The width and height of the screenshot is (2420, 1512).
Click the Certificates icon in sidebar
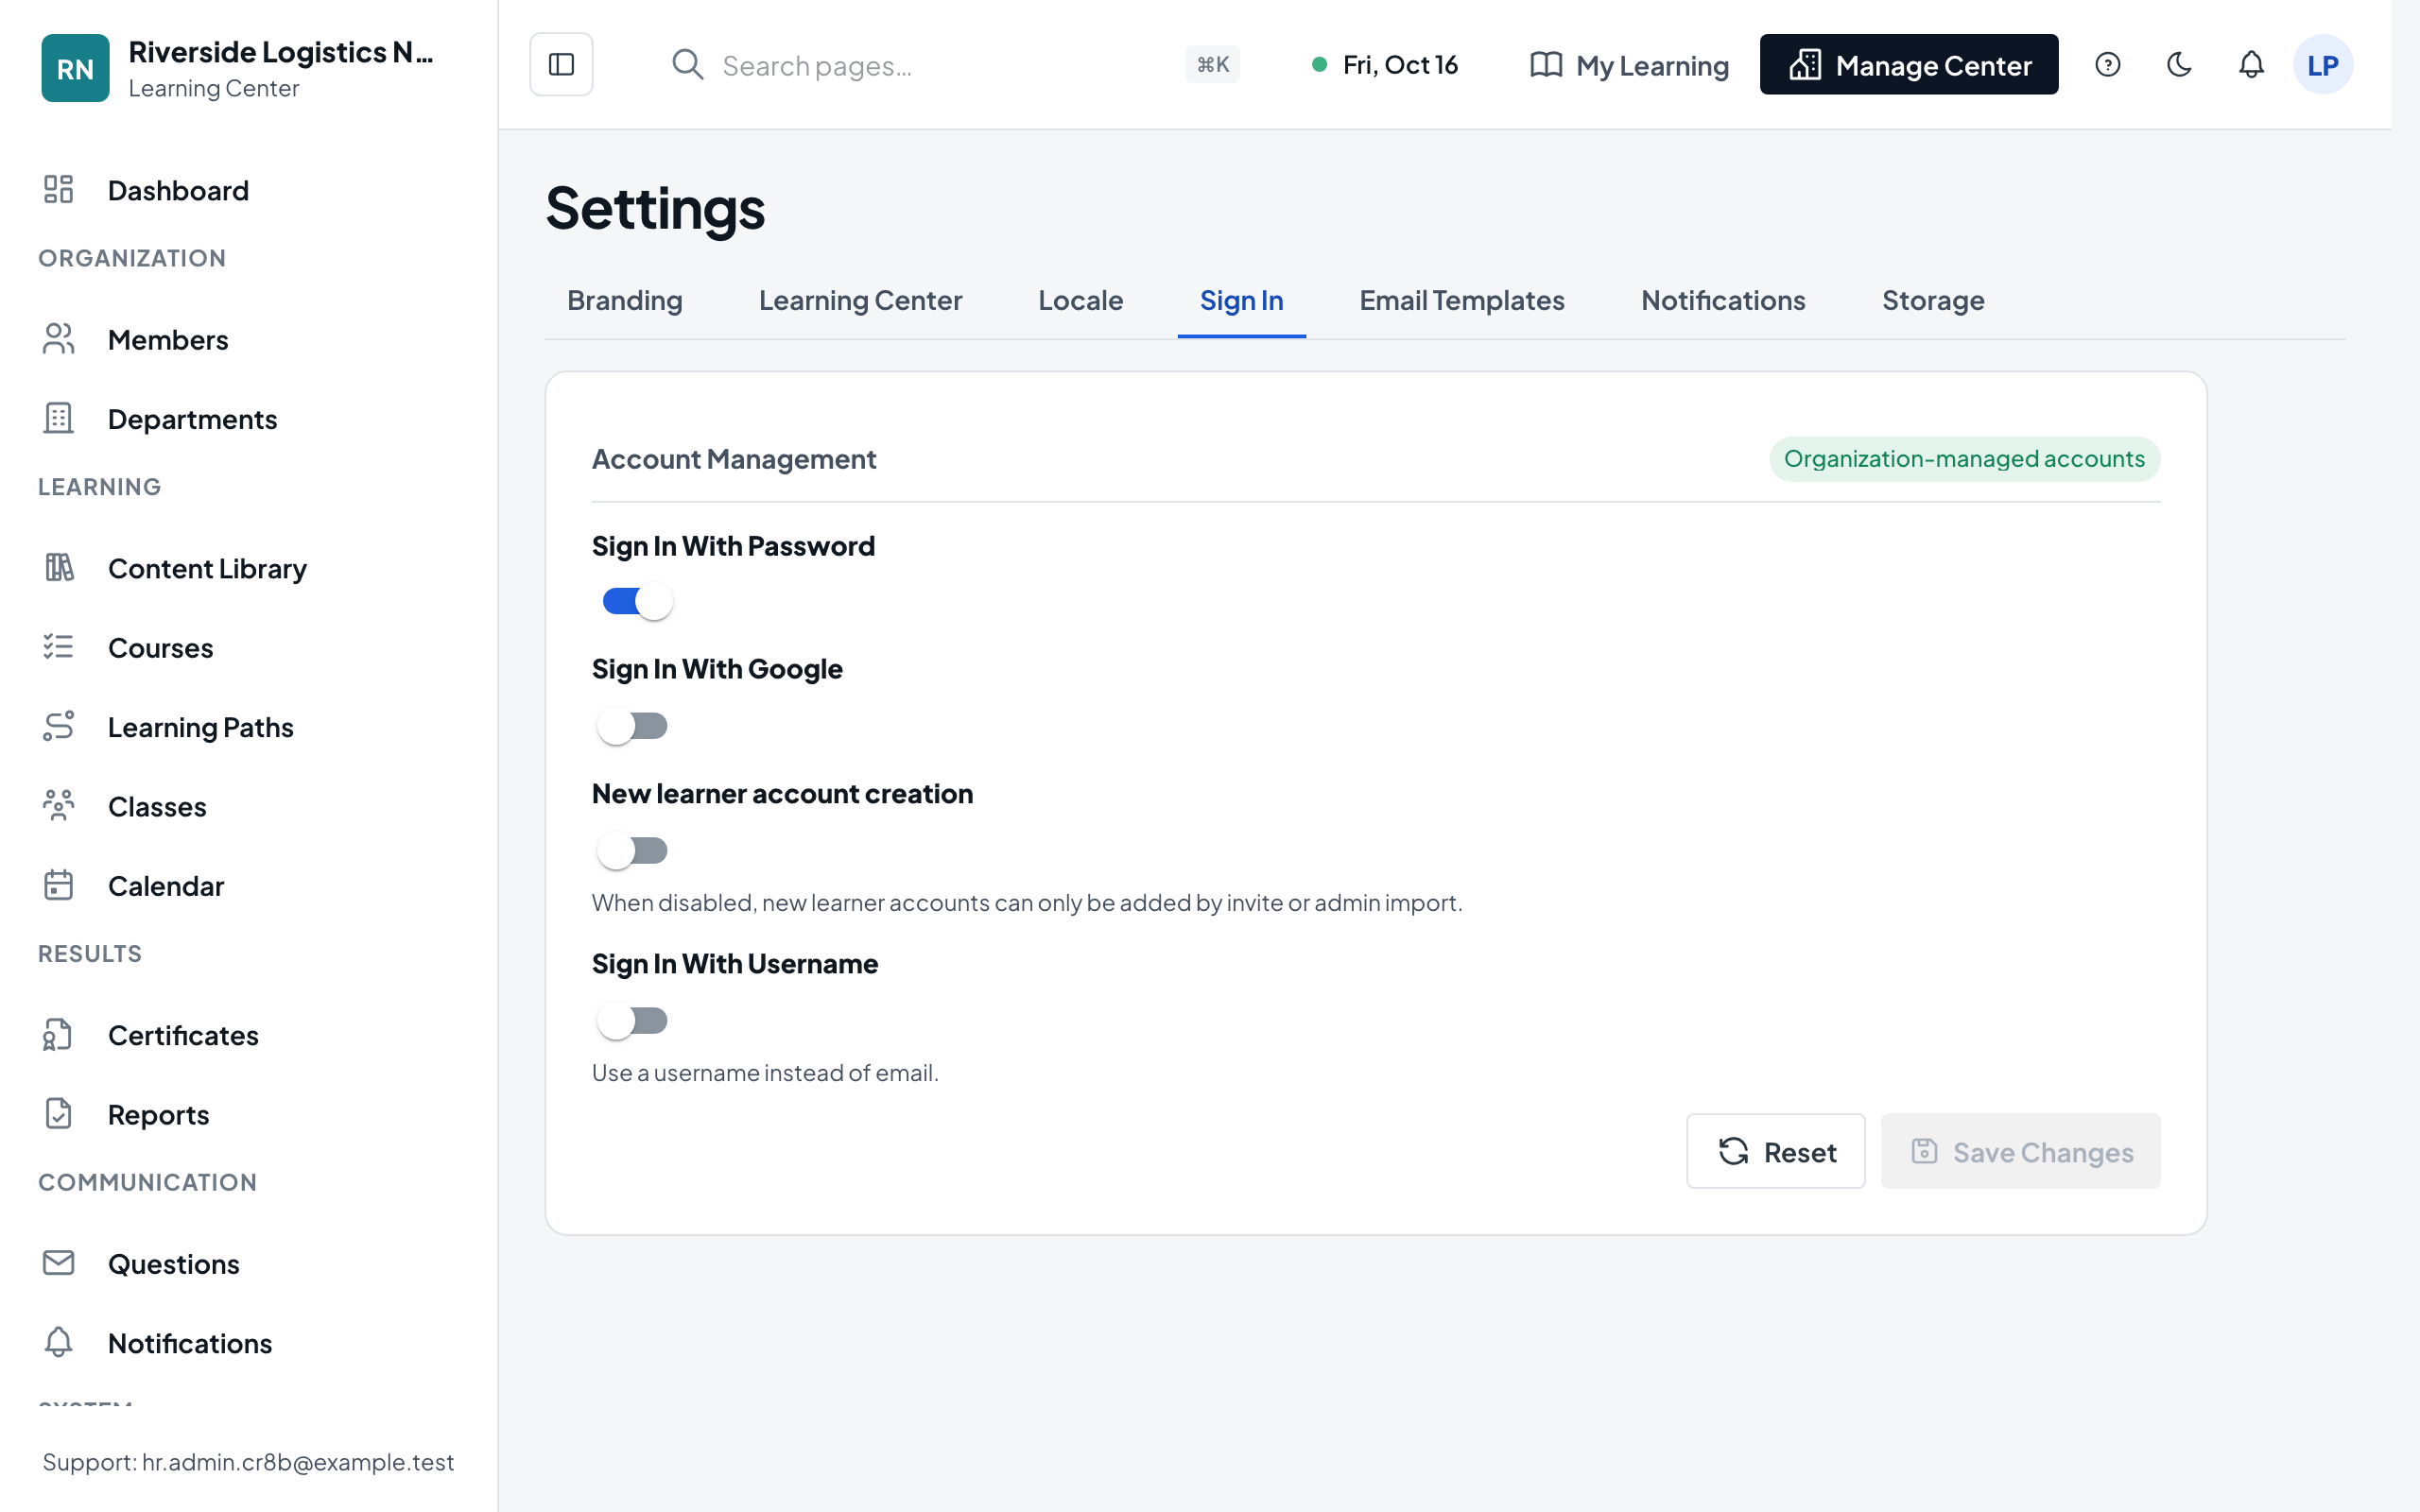click(59, 1034)
